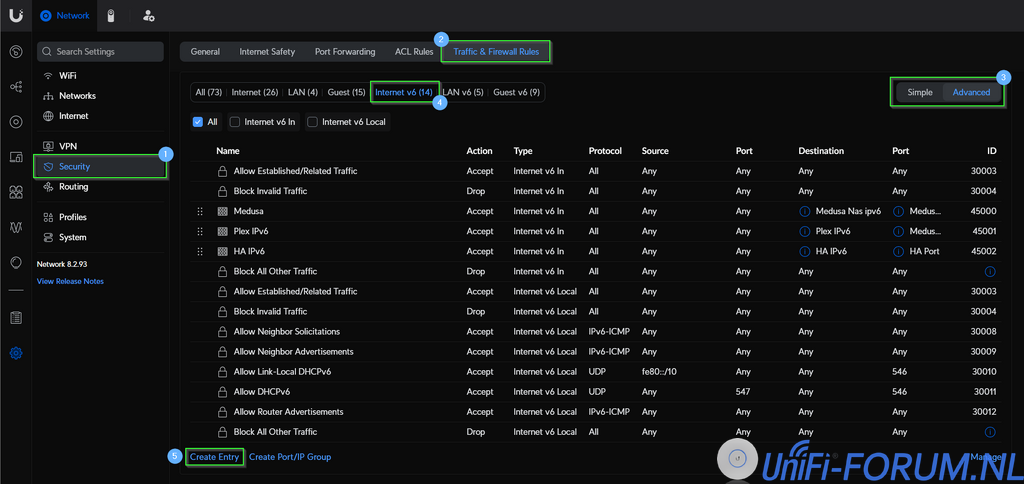Click the info icon beside Medusa Nas ipv6
1024x484 pixels.
pyautogui.click(x=805, y=211)
